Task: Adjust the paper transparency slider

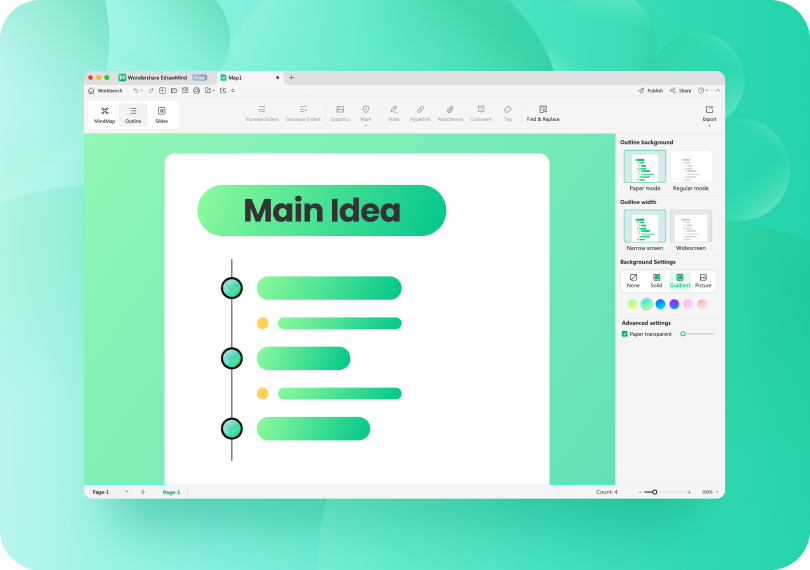Action: tap(697, 334)
